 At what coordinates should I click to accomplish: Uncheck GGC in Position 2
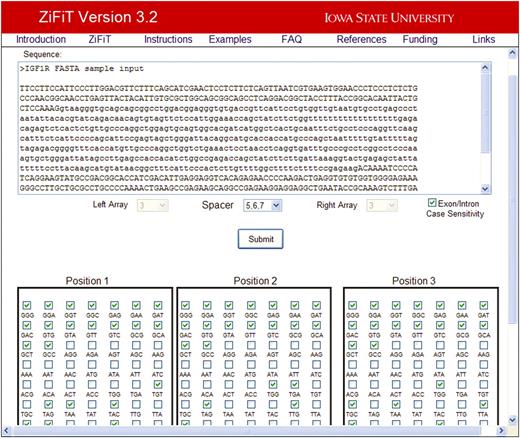(x=251, y=305)
